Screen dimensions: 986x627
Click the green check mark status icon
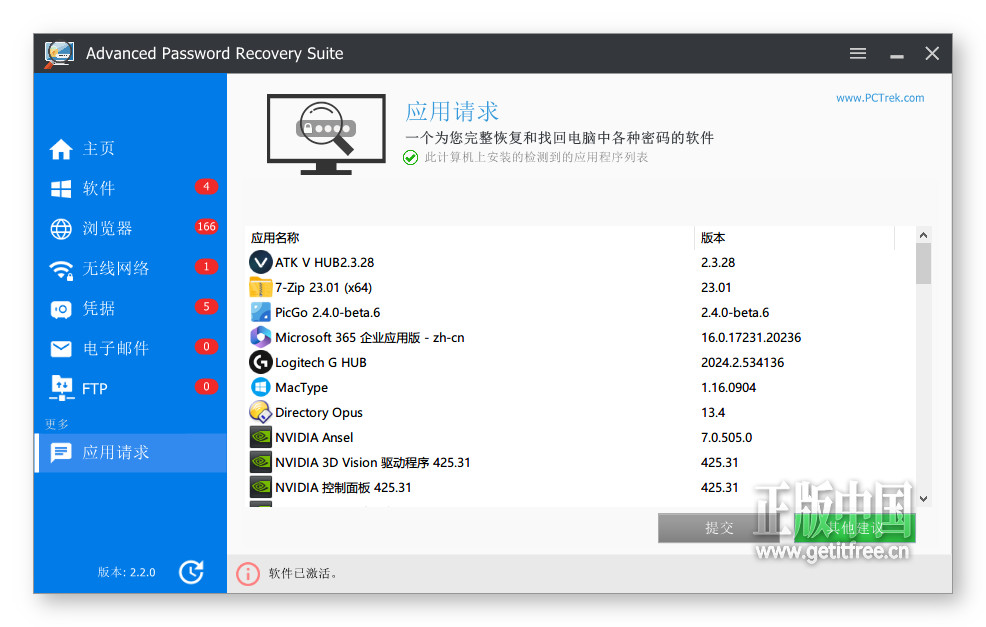tap(411, 158)
